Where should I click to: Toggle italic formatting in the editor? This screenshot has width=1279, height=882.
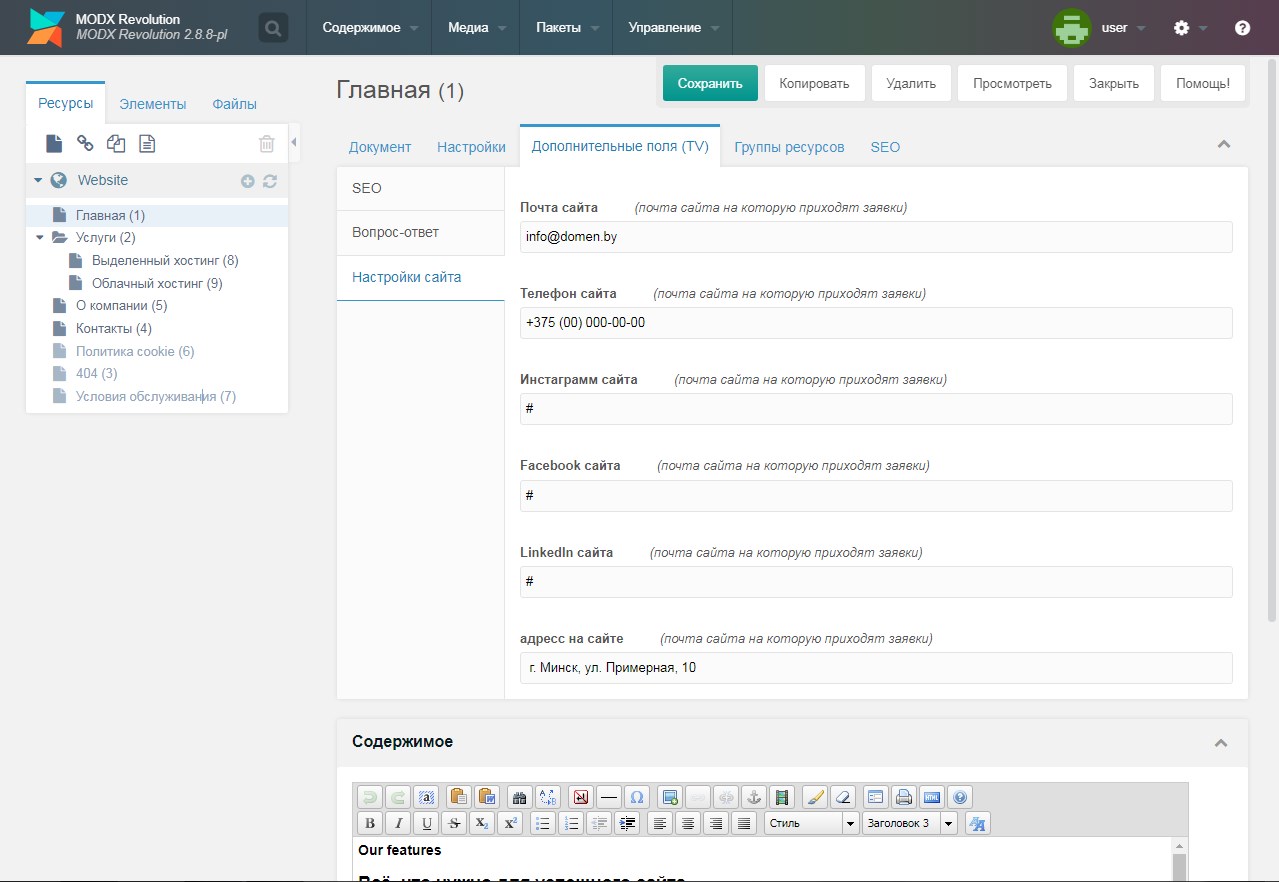point(398,823)
